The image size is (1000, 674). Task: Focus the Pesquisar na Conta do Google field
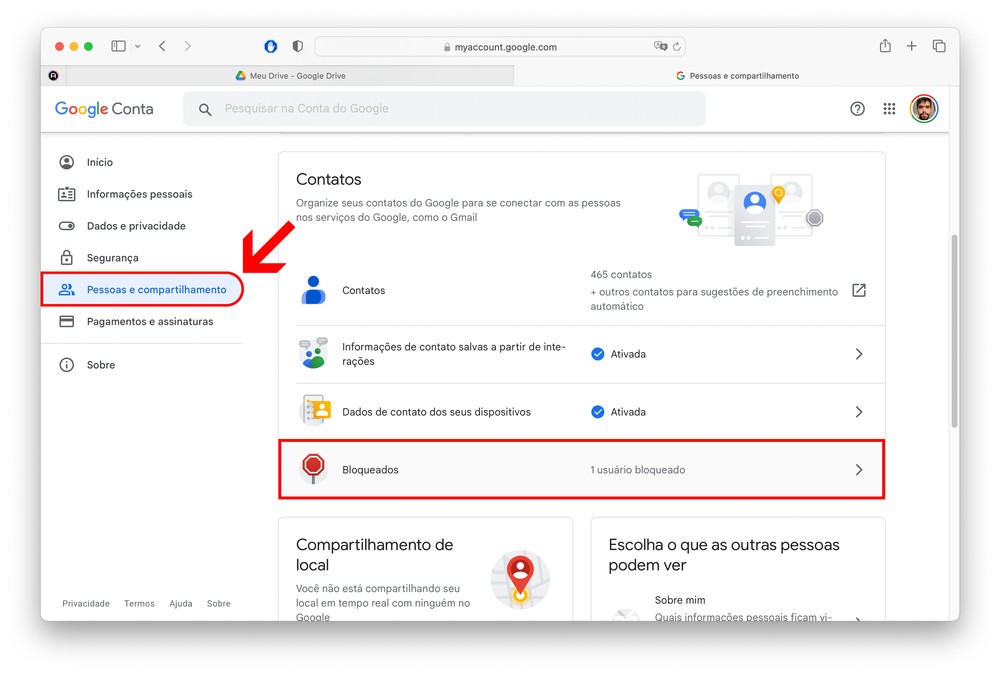pos(445,108)
